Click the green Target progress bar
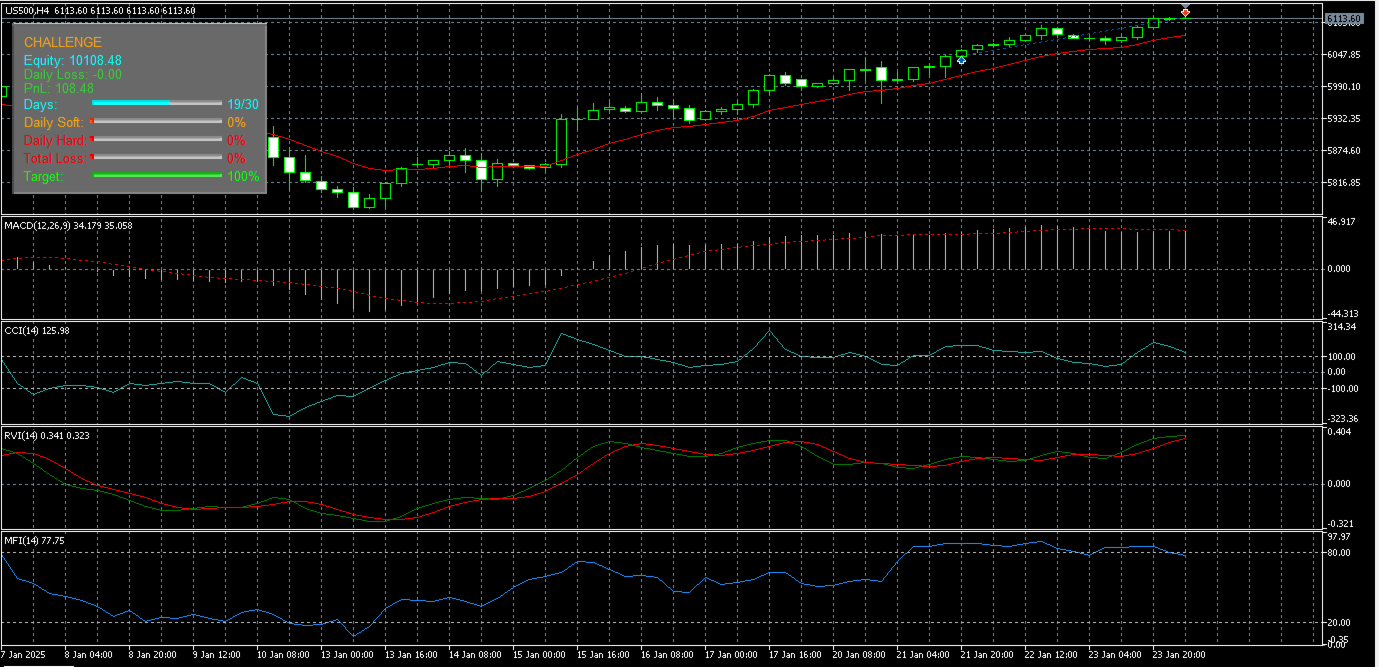 (157, 175)
